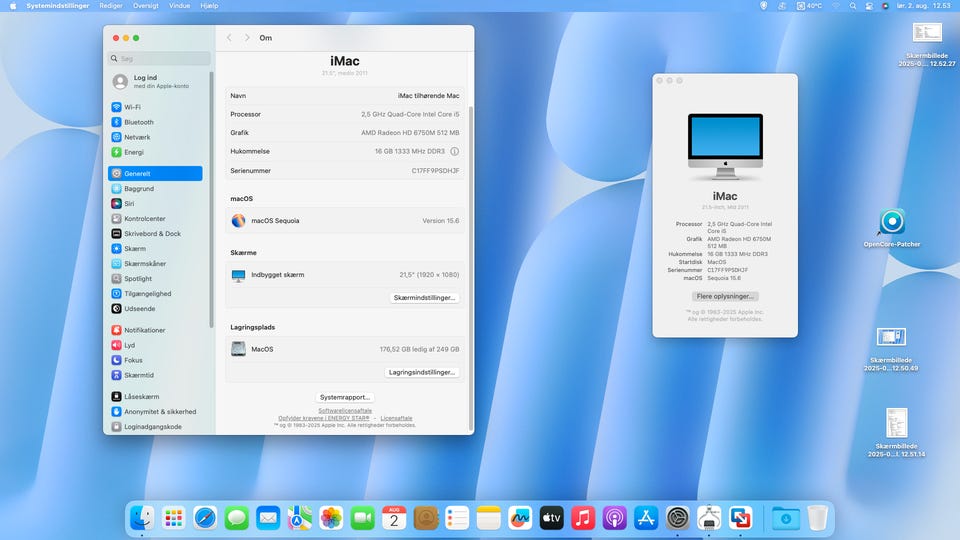Open the Music app in the Dock
960x540 pixels.
583,517
